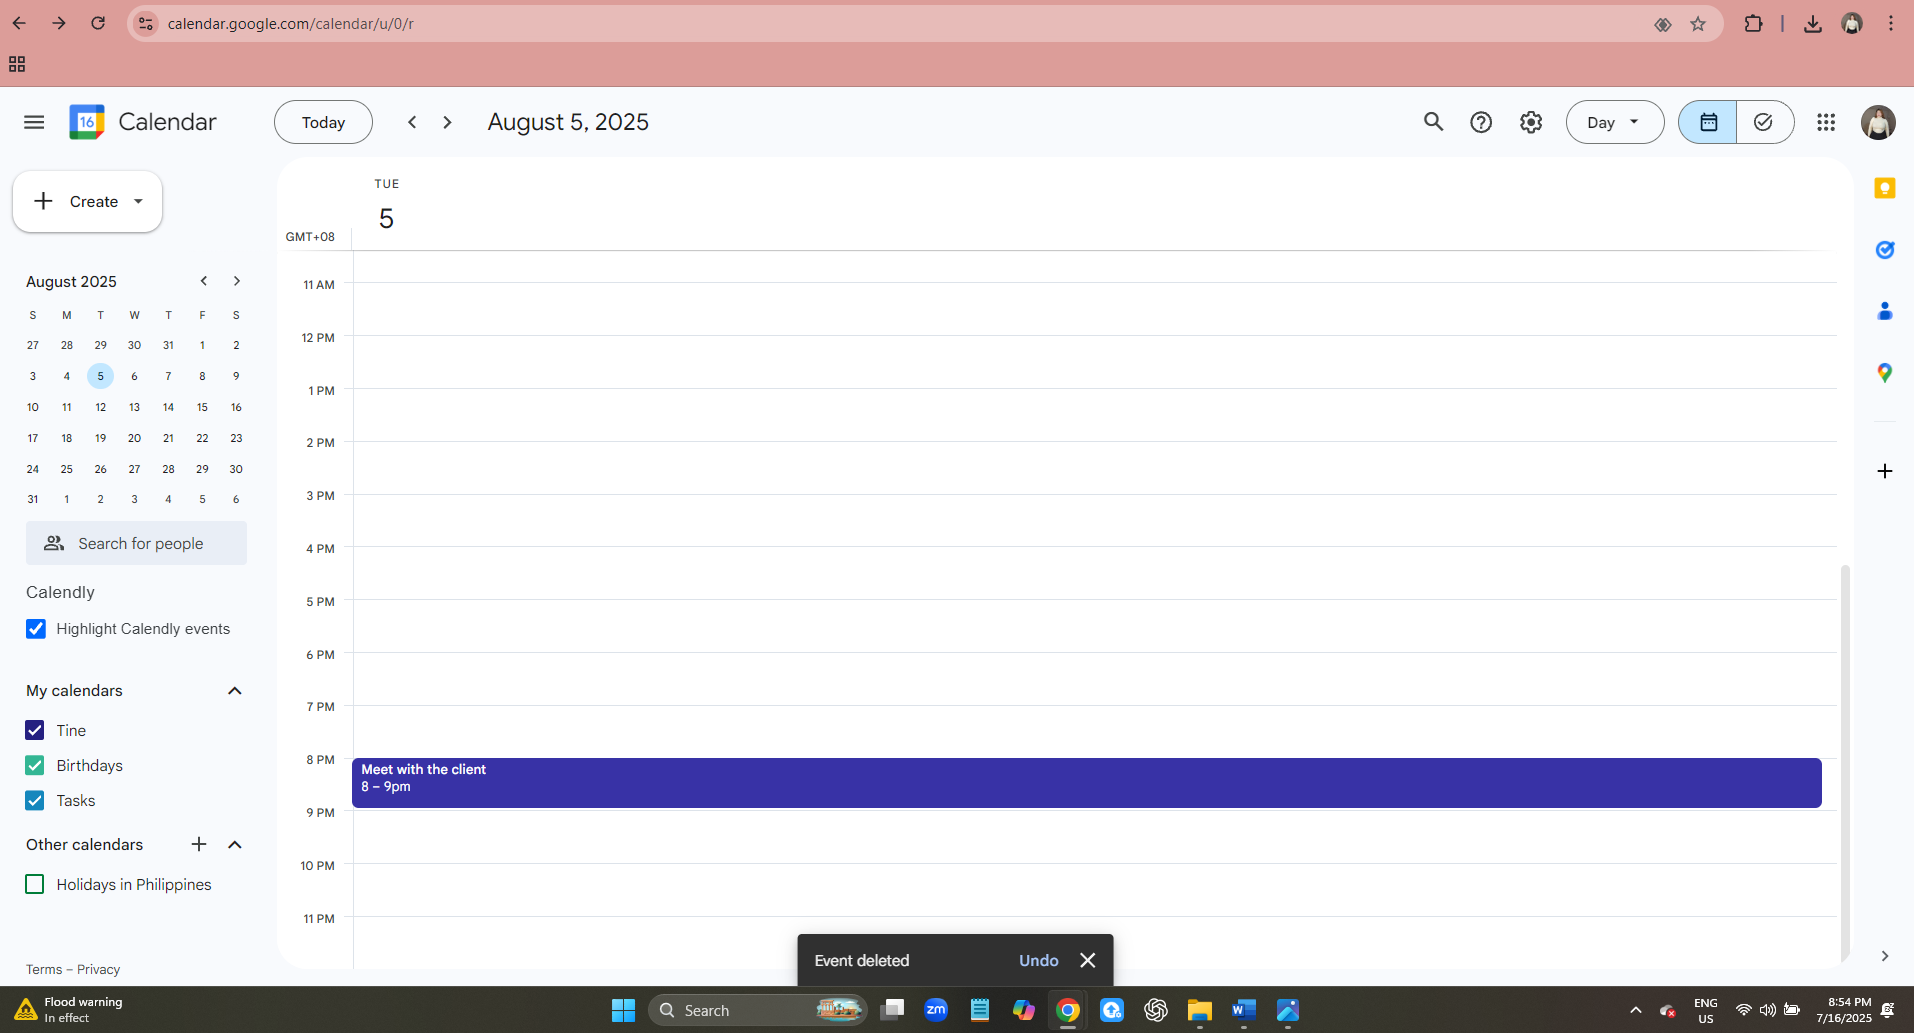Open Chrome three-dot menu

(1890, 24)
